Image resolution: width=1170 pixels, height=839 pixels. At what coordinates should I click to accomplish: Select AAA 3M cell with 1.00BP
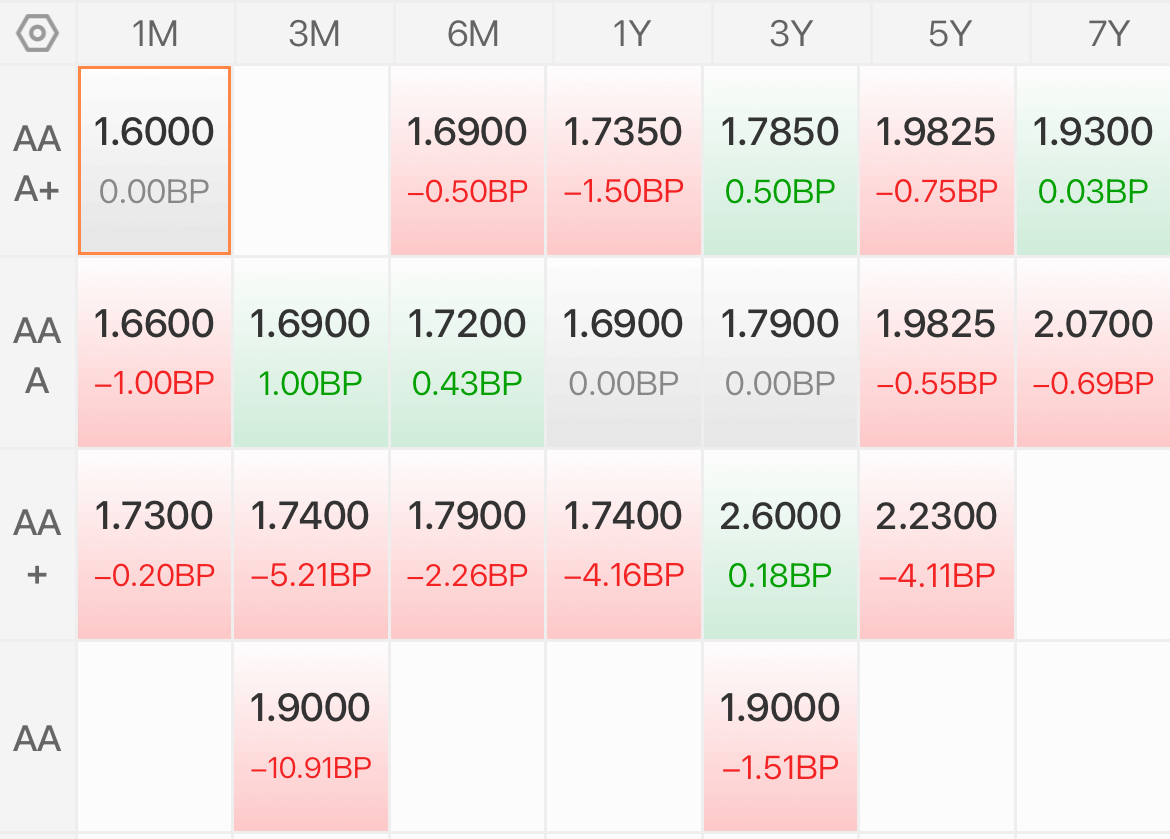(311, 352)
